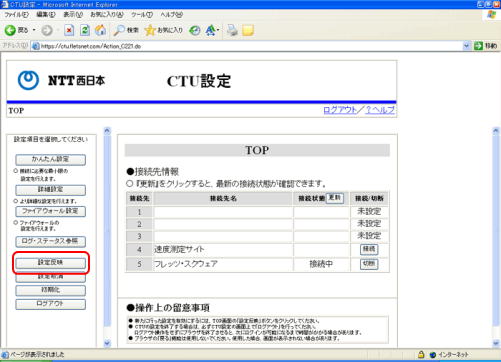The image size is (501, 362).
Task: Click the 更新 button in table header
Action: (x=334, y=198)
